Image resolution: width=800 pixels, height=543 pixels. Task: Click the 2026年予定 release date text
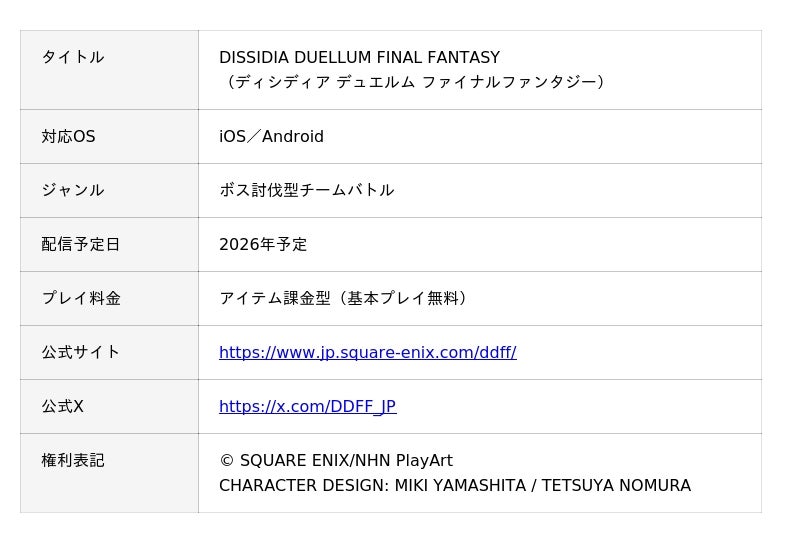pos(263,244)
